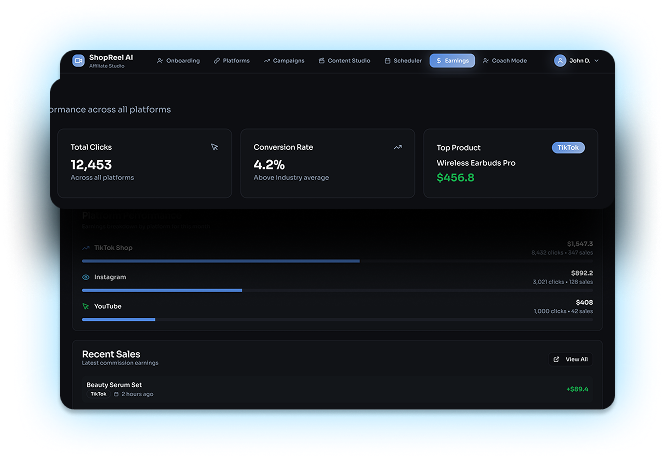Open Coach Mode in the nav bar
Viewport: 665px width, 460px height.
(505, 61)
